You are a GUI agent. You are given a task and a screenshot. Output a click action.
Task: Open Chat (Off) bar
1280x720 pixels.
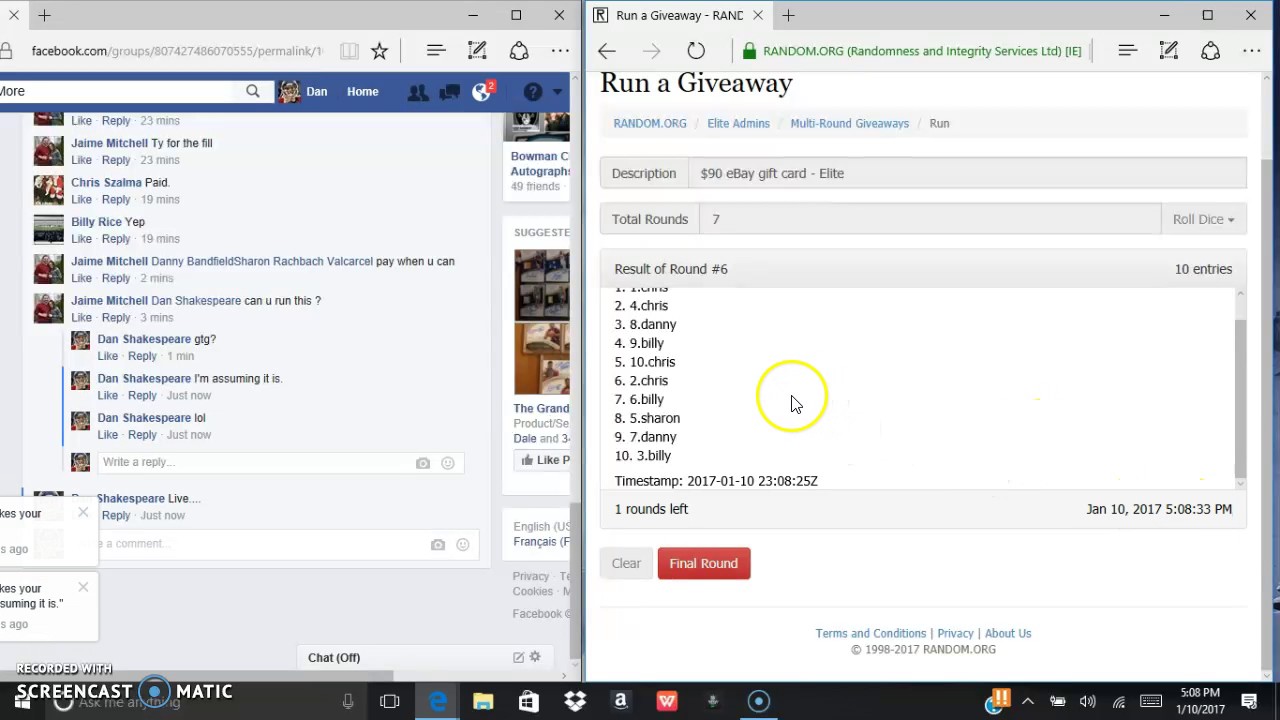[334, 657]
